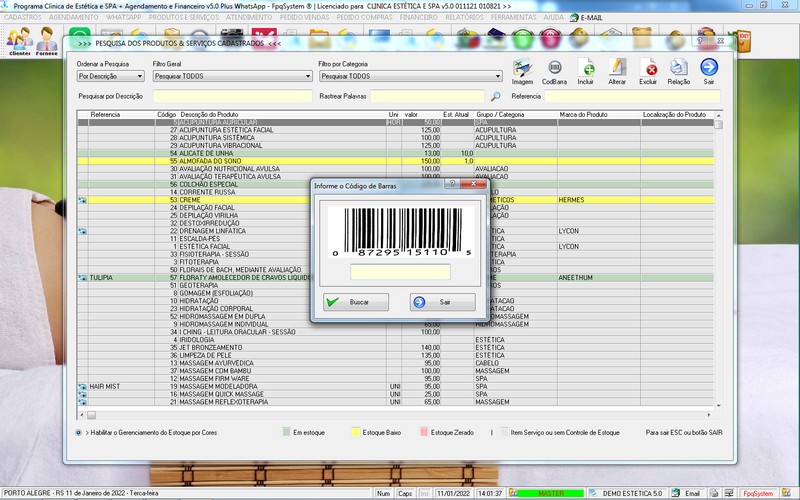This screenshot has width=800, height=500.
Task: Click image icon on DRENAGEM LINFÁTICA row
Action: tap(82, 231)
